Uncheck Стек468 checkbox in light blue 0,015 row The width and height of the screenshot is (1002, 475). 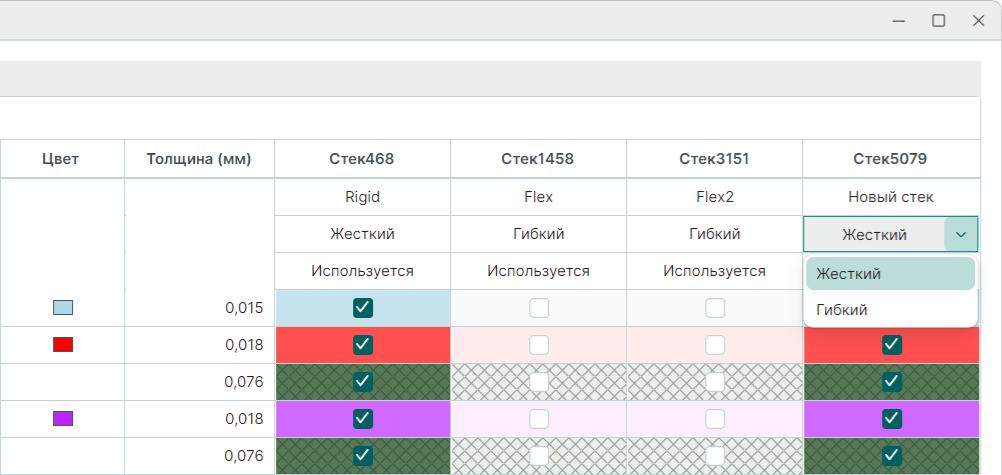click(x=363, y=308)
